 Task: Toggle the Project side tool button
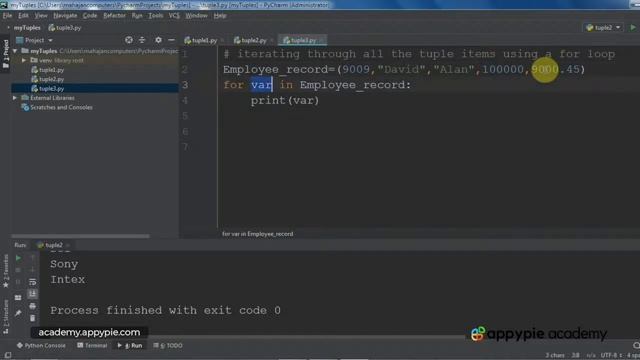tap(5, 54)
